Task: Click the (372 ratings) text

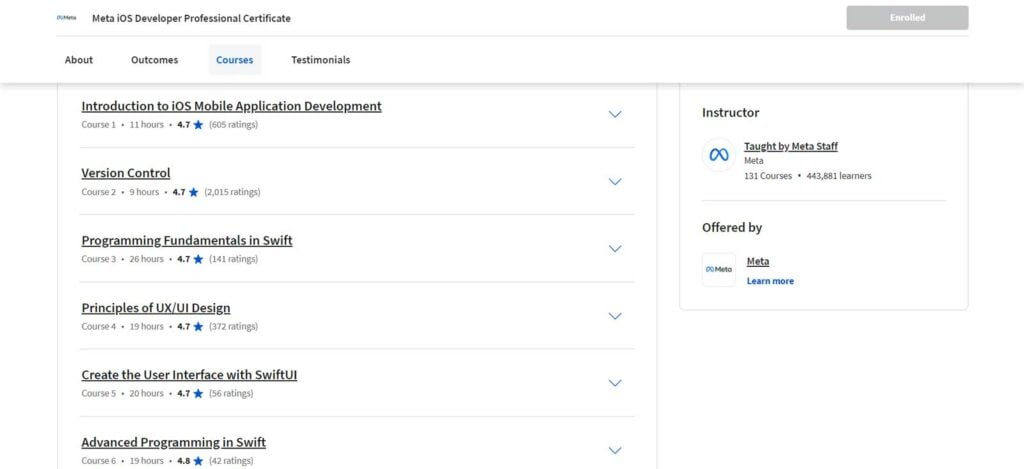Action: 234,327
